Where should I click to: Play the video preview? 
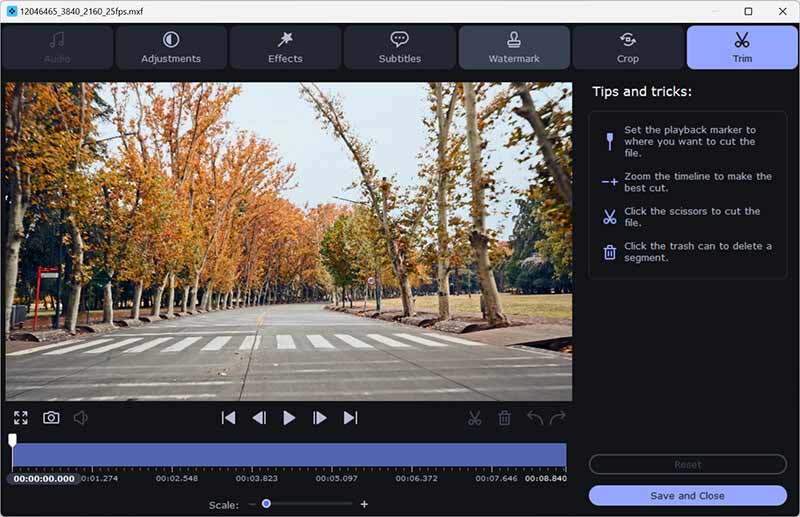tap(289, 418)
